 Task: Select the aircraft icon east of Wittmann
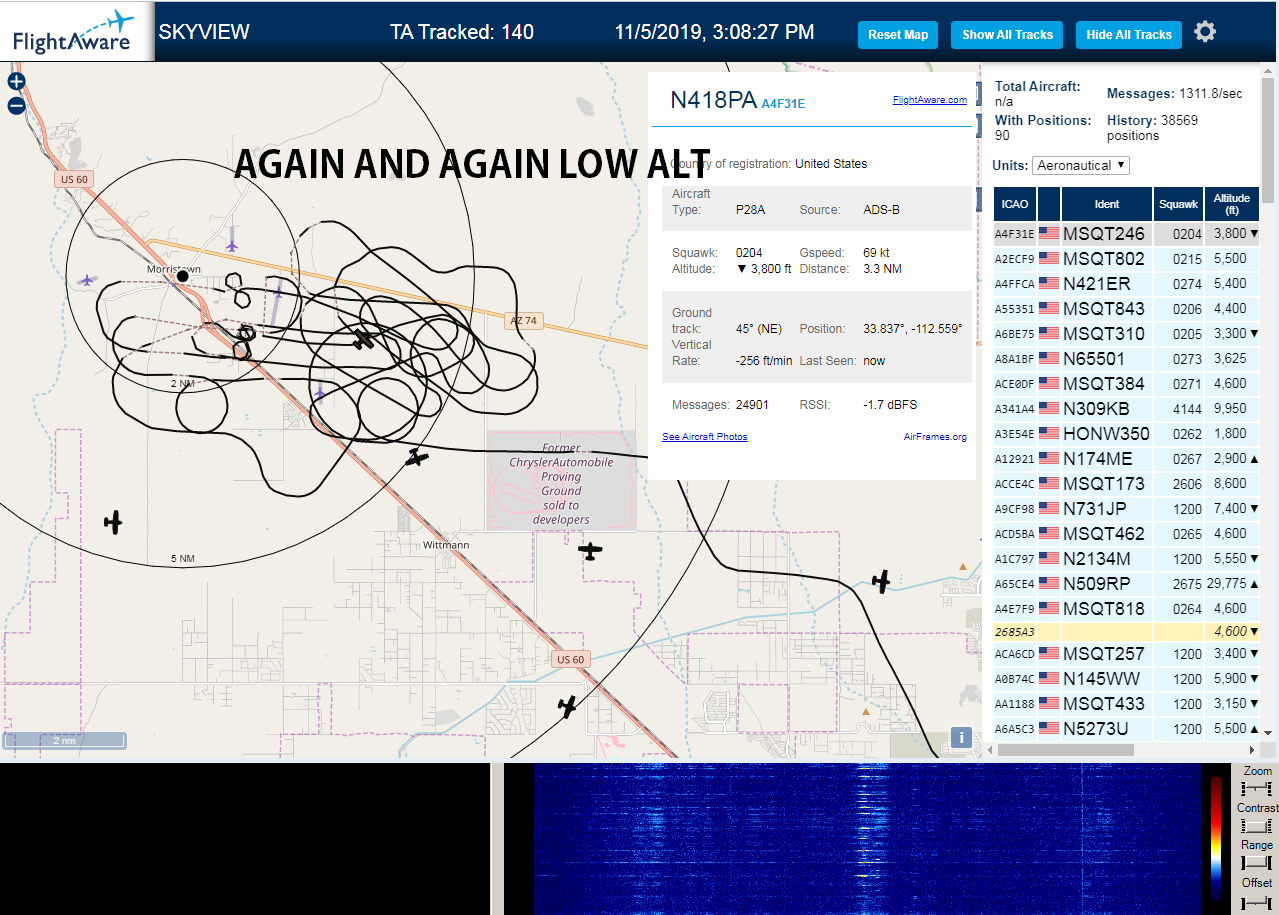(591, 550)
